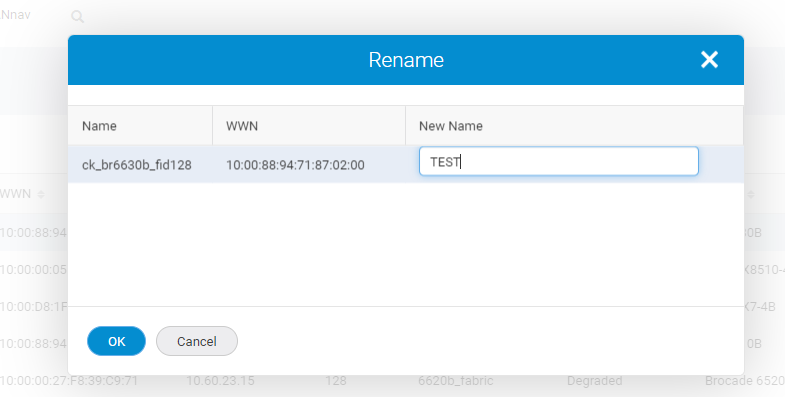Select WWN 10:00:88:94:71:87:02:00 in dialog
785x397 pixels.
click(x=295, y=165)
